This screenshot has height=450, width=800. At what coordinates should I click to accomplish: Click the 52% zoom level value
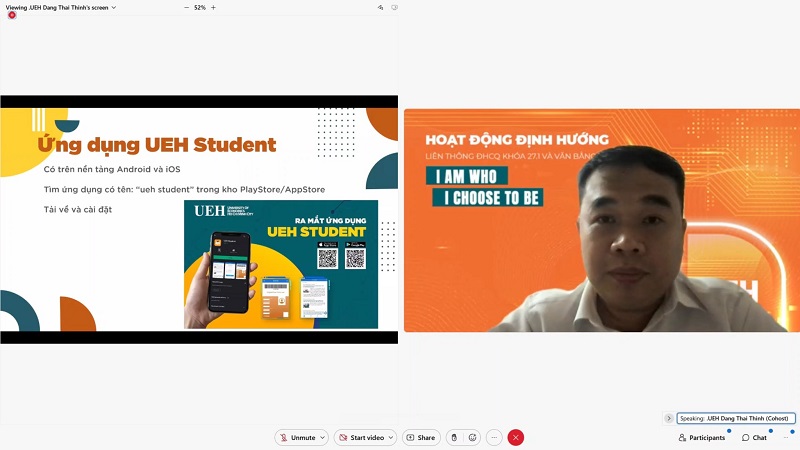coord(200,8)
